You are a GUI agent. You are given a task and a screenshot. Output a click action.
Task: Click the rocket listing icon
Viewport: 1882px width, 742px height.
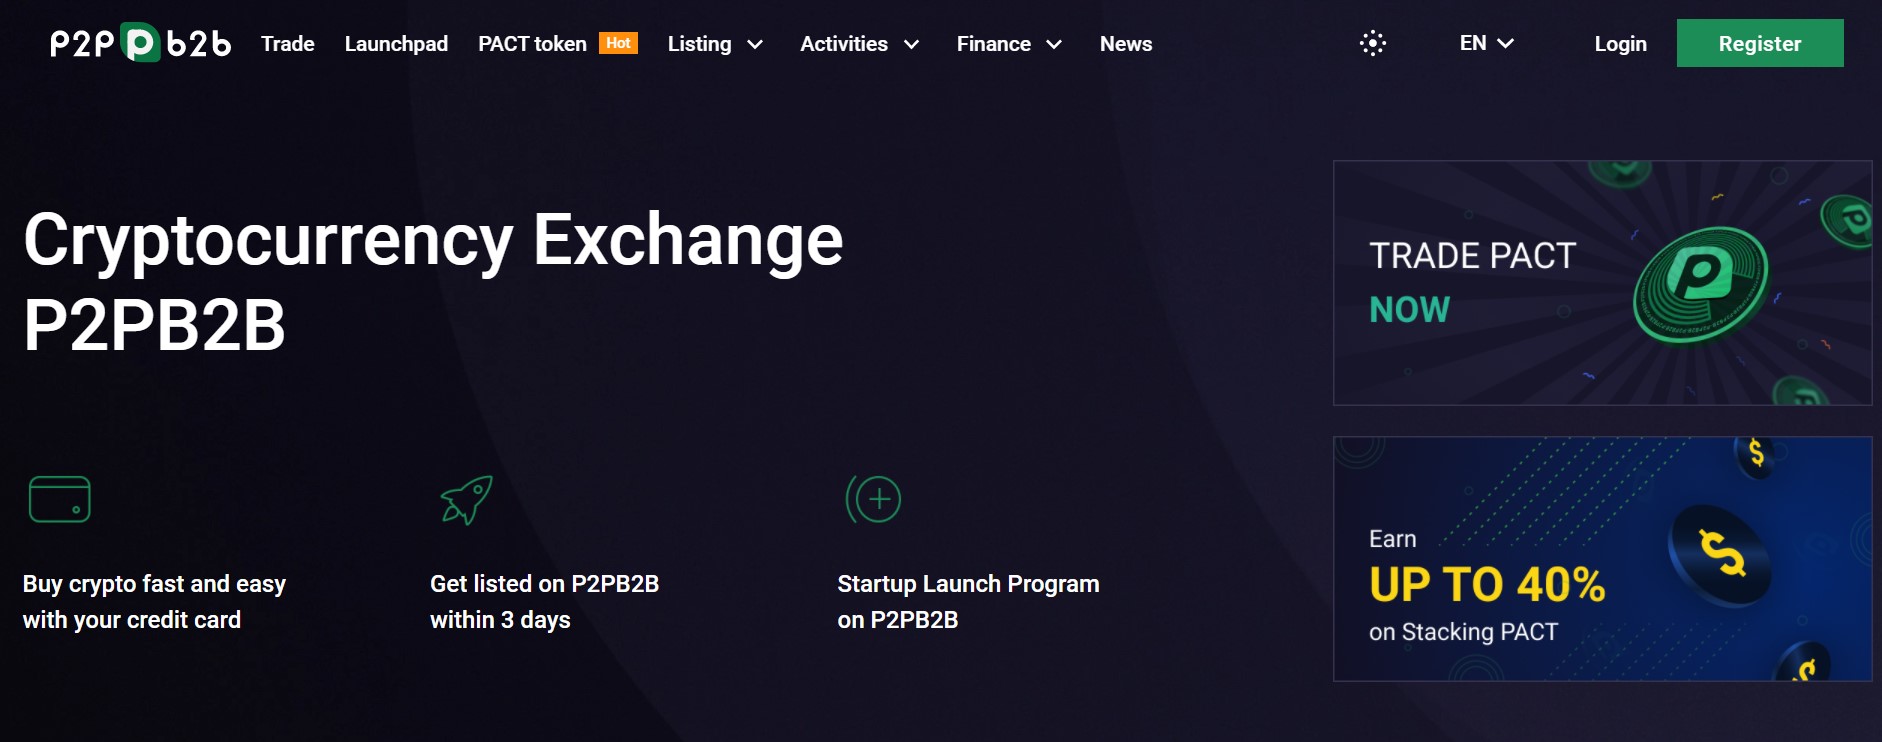[x=467, y=500]
